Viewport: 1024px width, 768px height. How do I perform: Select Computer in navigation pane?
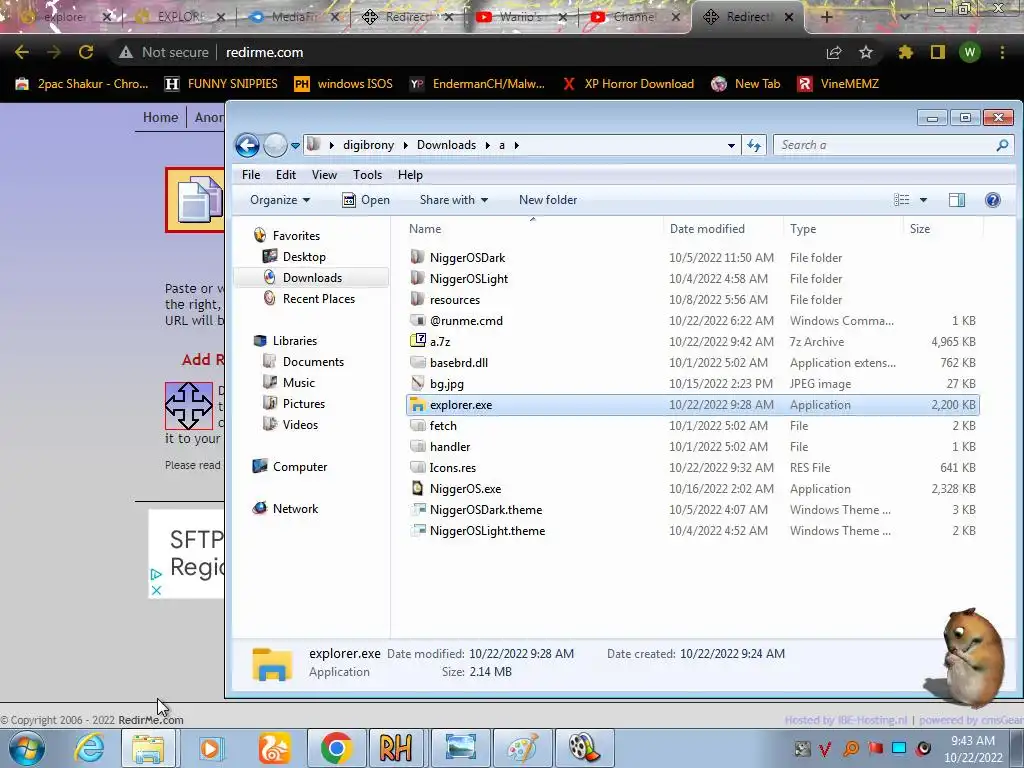coord(300,466)
